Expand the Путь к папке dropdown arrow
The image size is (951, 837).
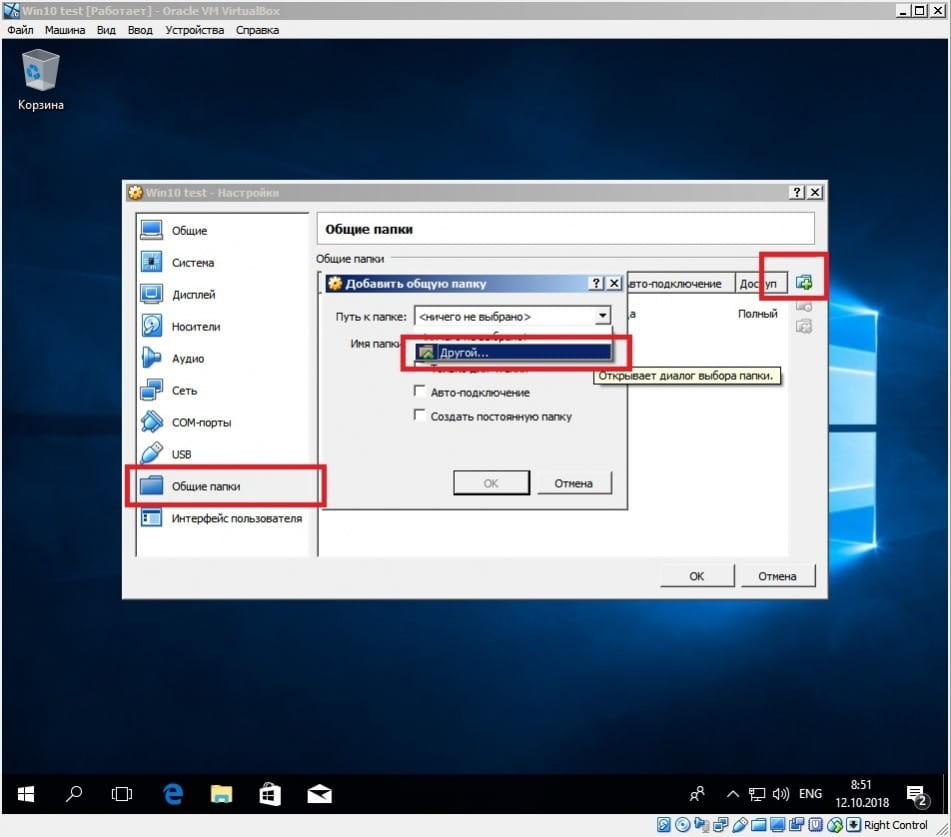[602, 316]
